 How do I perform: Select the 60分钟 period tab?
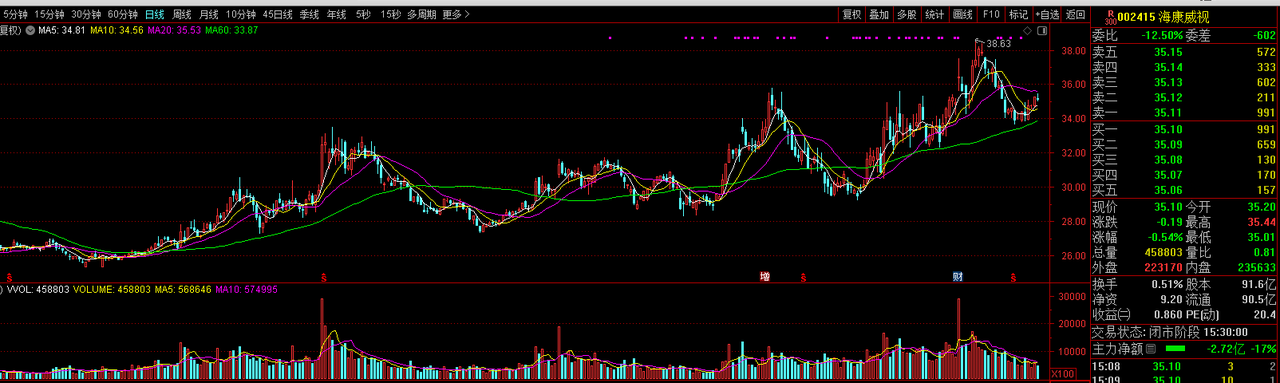click(123, 15)
